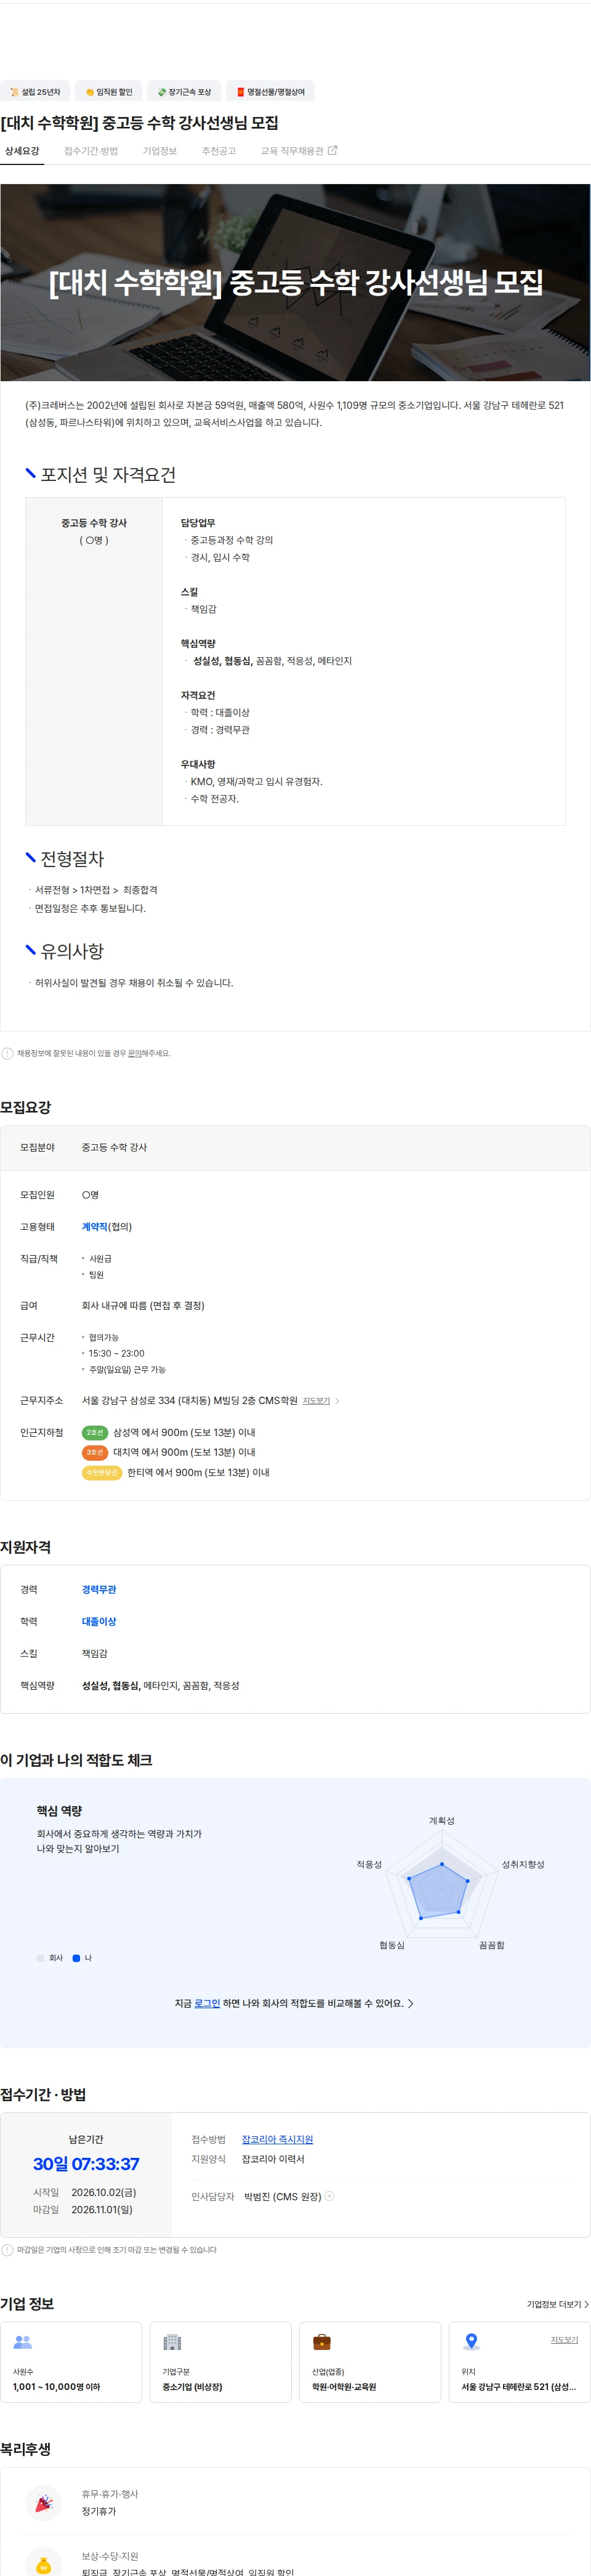This screenshot has width=591, height=2576.
Task: Click the 휴무·휴가·행사 party icon
Action: (x=43, y=2503)
